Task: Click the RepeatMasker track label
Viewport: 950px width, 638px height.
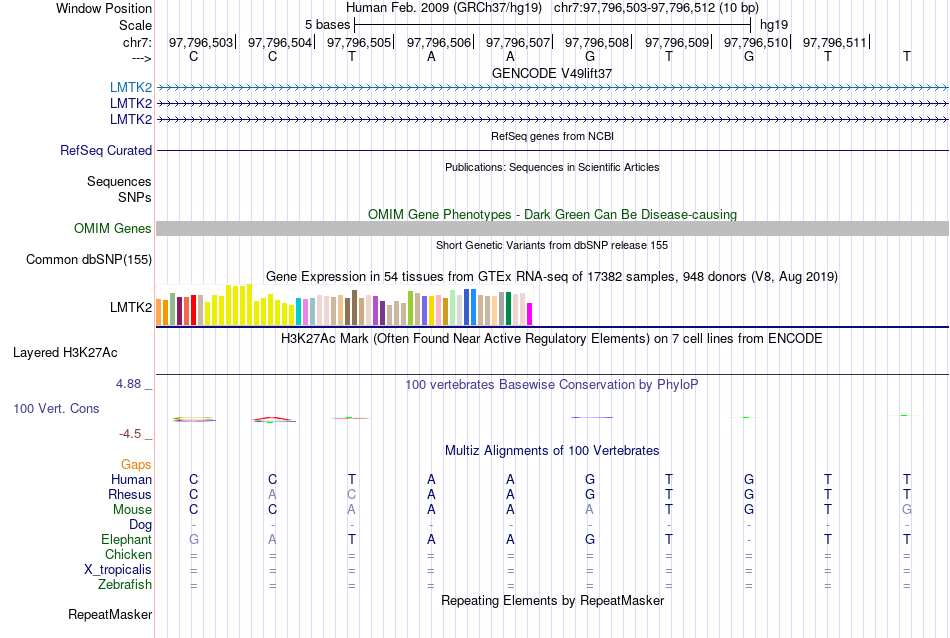Action: point(110,614)
